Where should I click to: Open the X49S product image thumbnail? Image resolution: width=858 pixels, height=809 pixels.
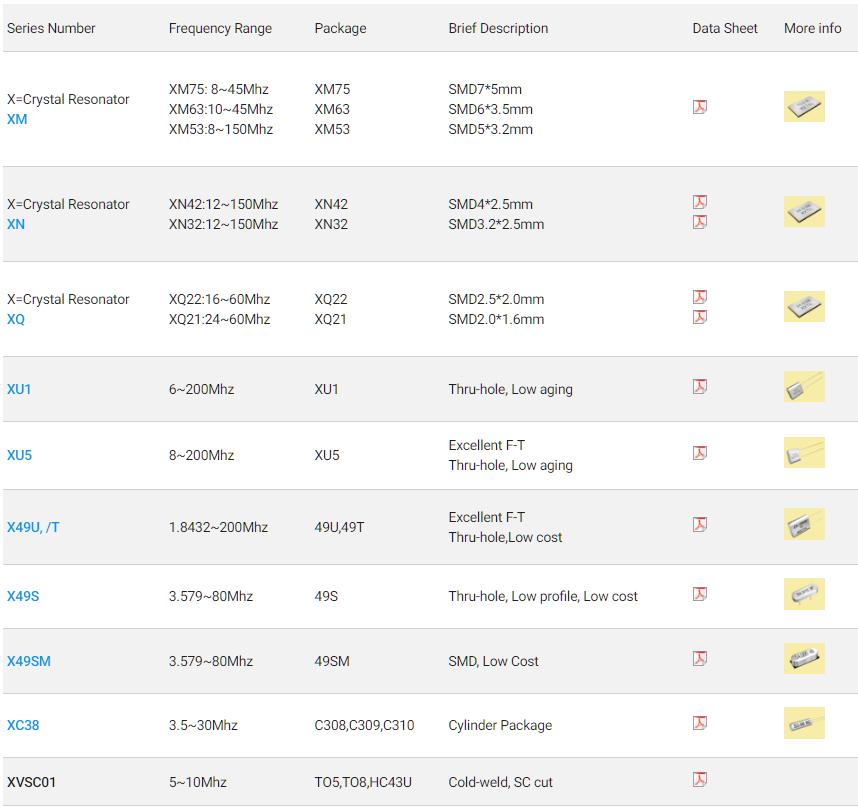point(804,594)
